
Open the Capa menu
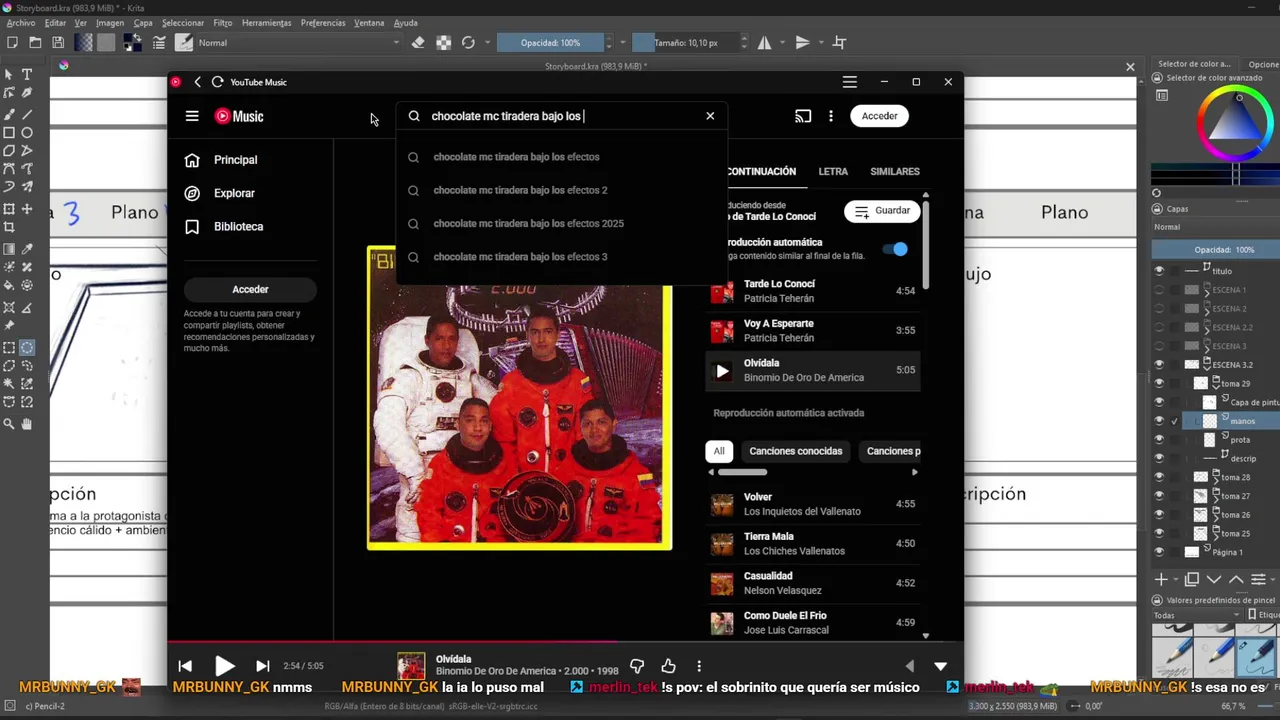[x=143, y=22]
